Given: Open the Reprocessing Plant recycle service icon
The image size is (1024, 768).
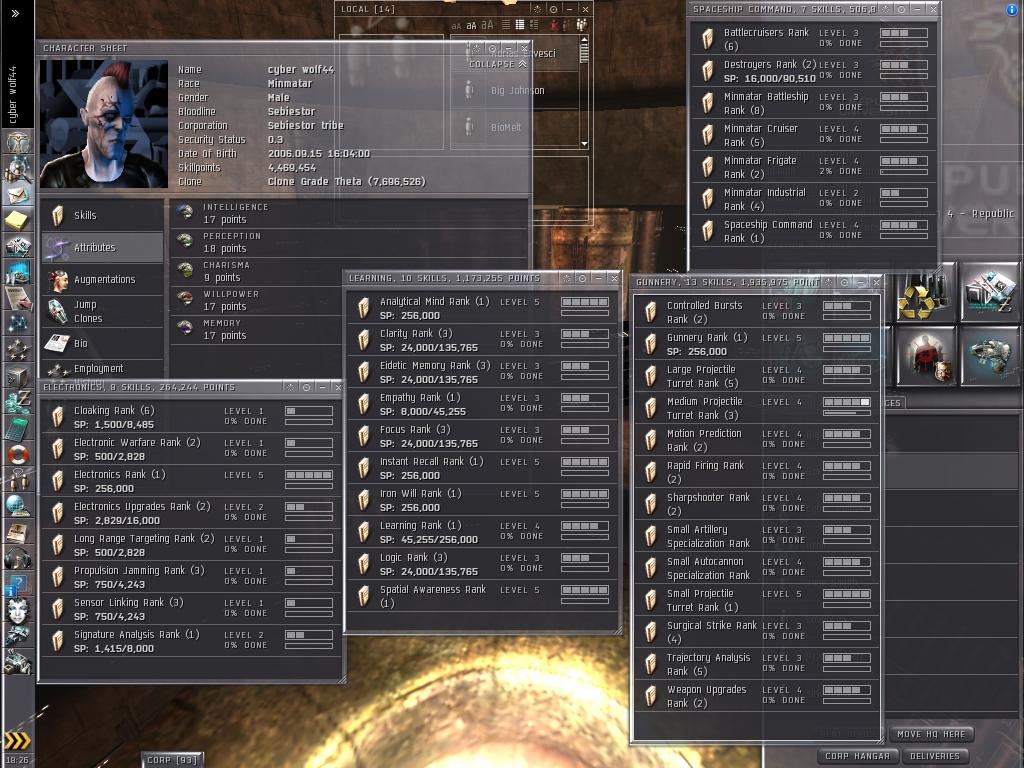Looking at the screenshot, I should coord(925,294).
